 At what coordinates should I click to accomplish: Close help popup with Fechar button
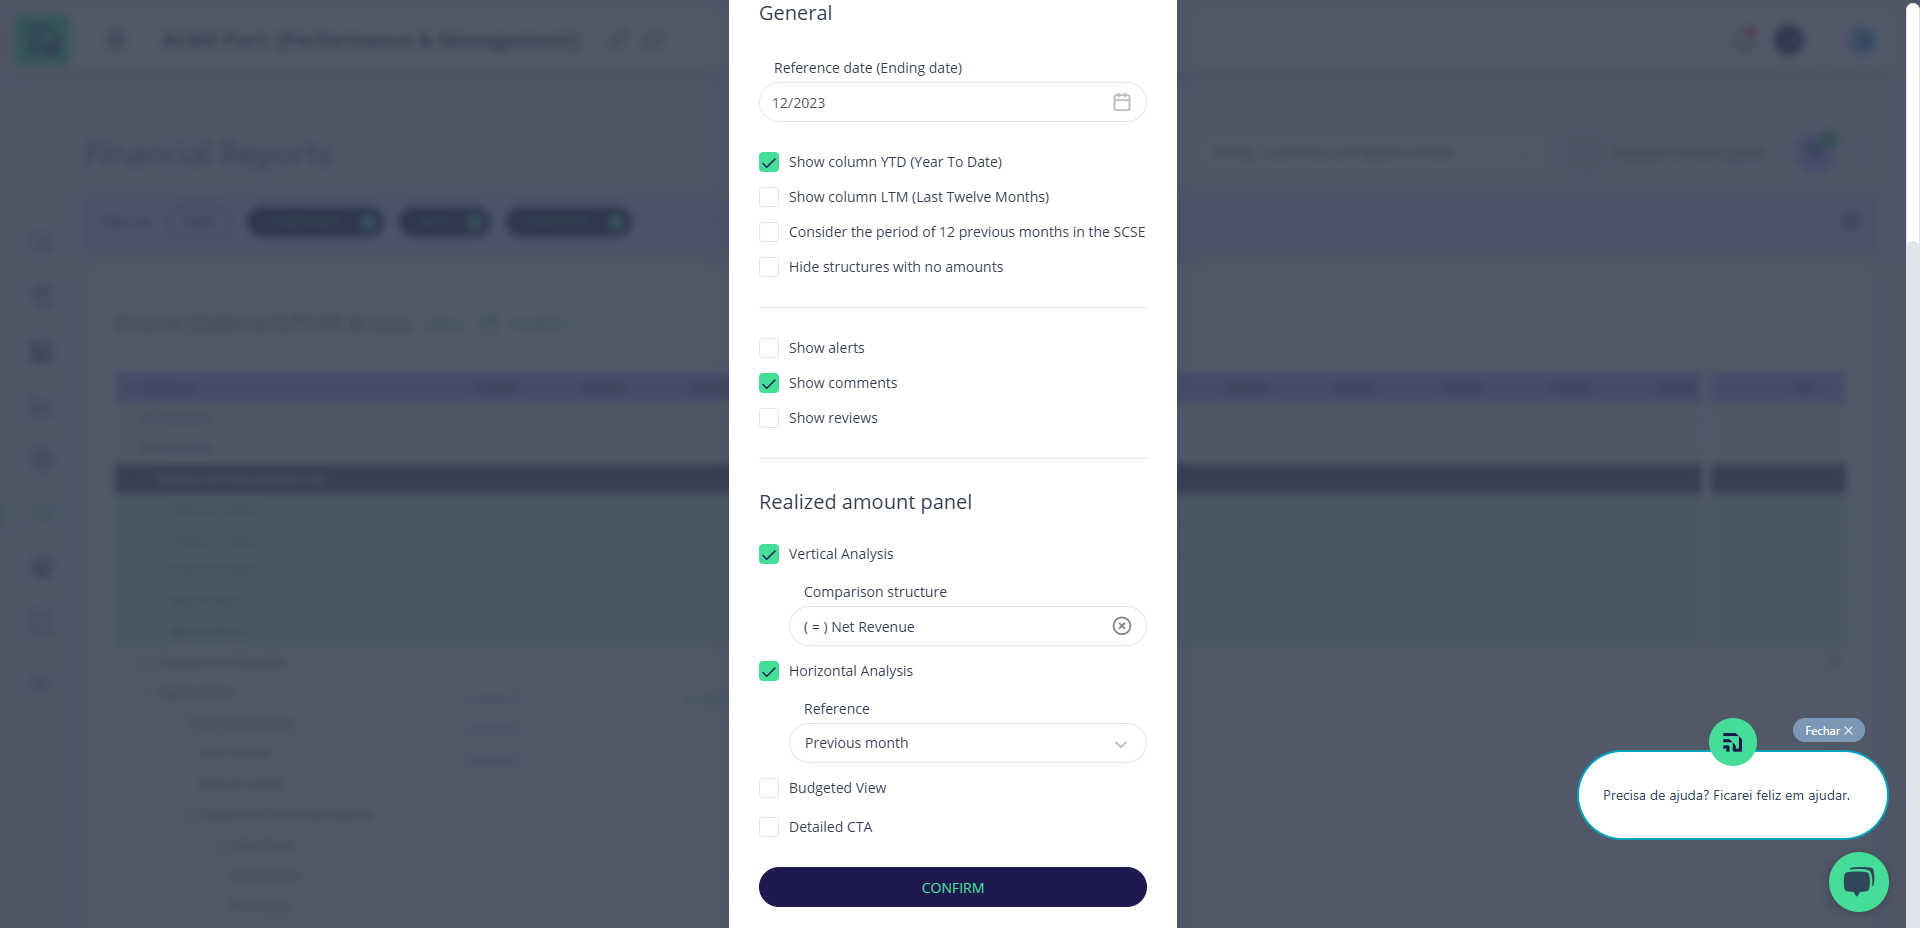[x=1828, y=731]
